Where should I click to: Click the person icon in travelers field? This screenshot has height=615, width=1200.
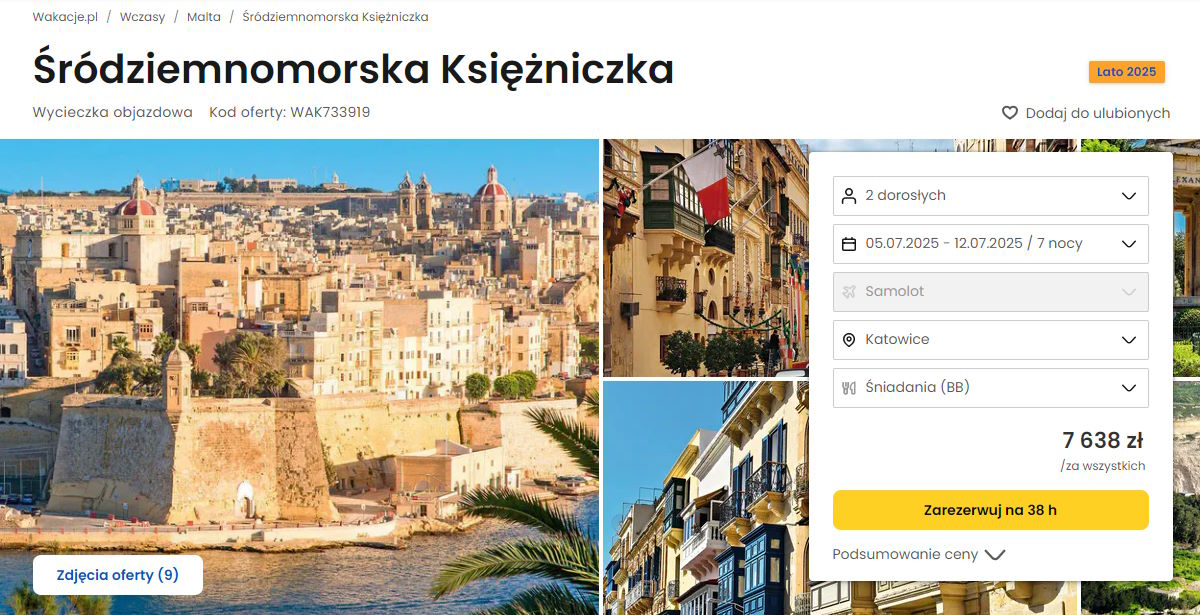click(x=849, y=196)
